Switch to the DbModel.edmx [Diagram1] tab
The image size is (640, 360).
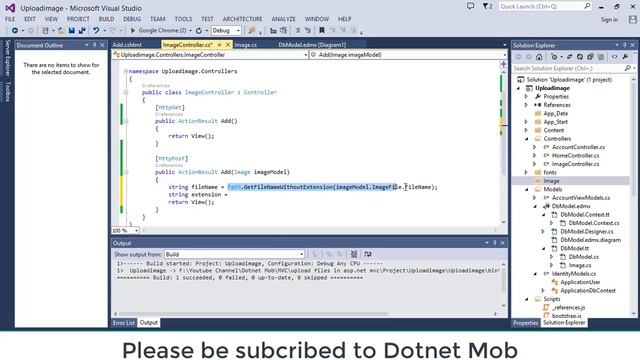tap(312, 45)
